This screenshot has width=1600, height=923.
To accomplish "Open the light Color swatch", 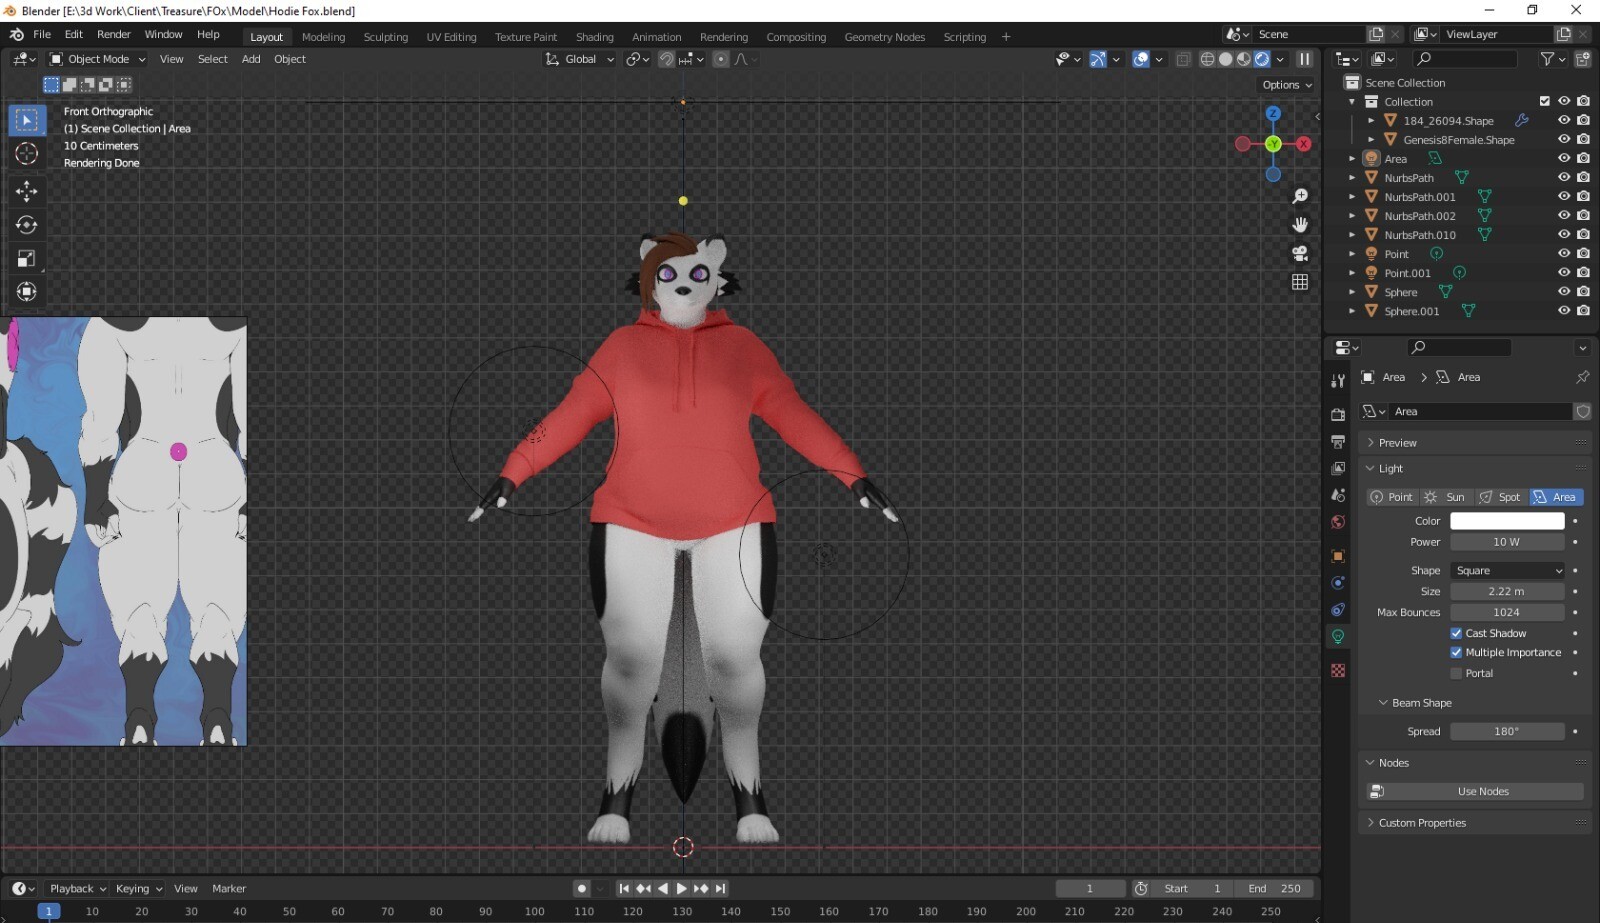I will click(1507, 520).
